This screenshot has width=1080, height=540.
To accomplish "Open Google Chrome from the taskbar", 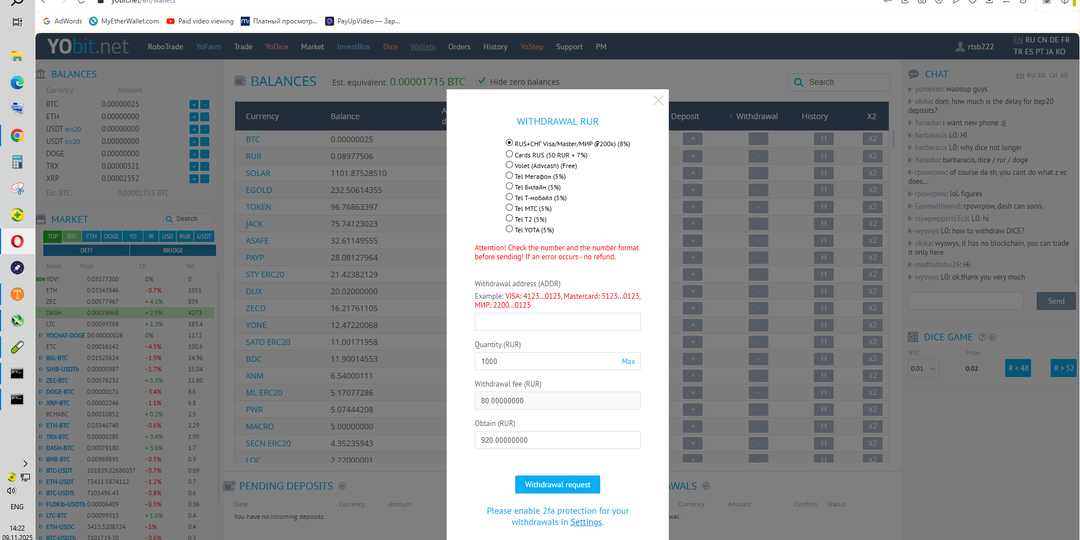I will point(17,136).
